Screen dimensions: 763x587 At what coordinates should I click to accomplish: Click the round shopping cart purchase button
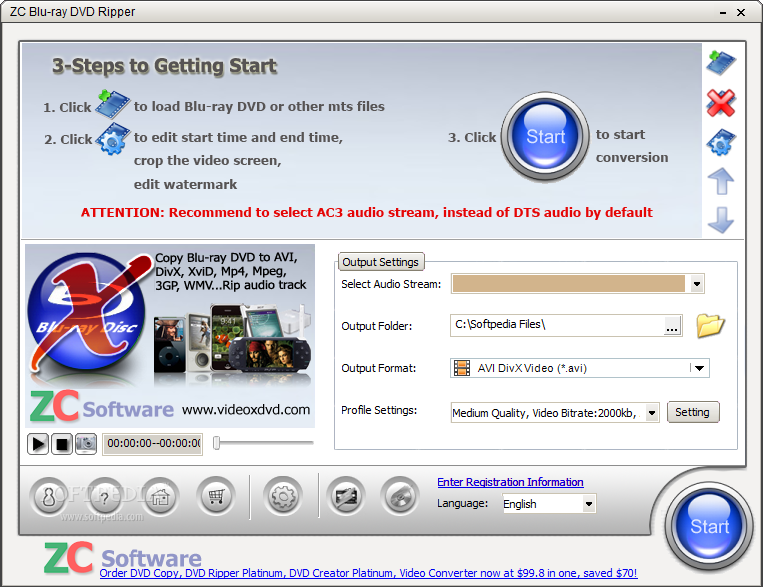point(216,496)
